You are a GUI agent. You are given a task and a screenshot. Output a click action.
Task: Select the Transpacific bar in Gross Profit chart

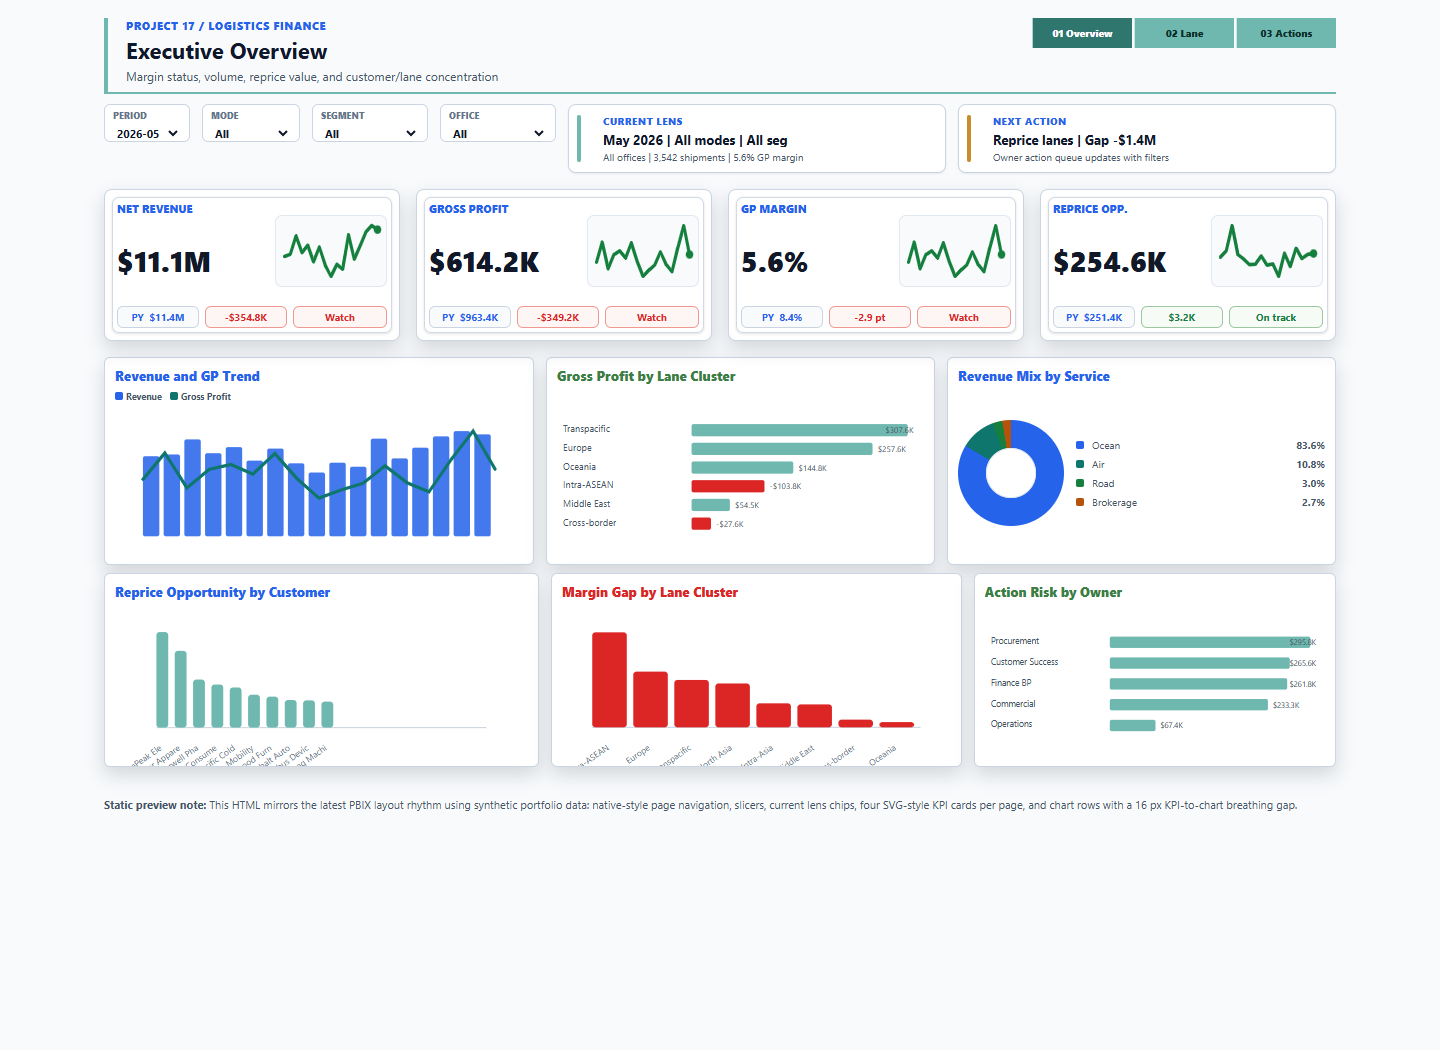click(800, 430)
